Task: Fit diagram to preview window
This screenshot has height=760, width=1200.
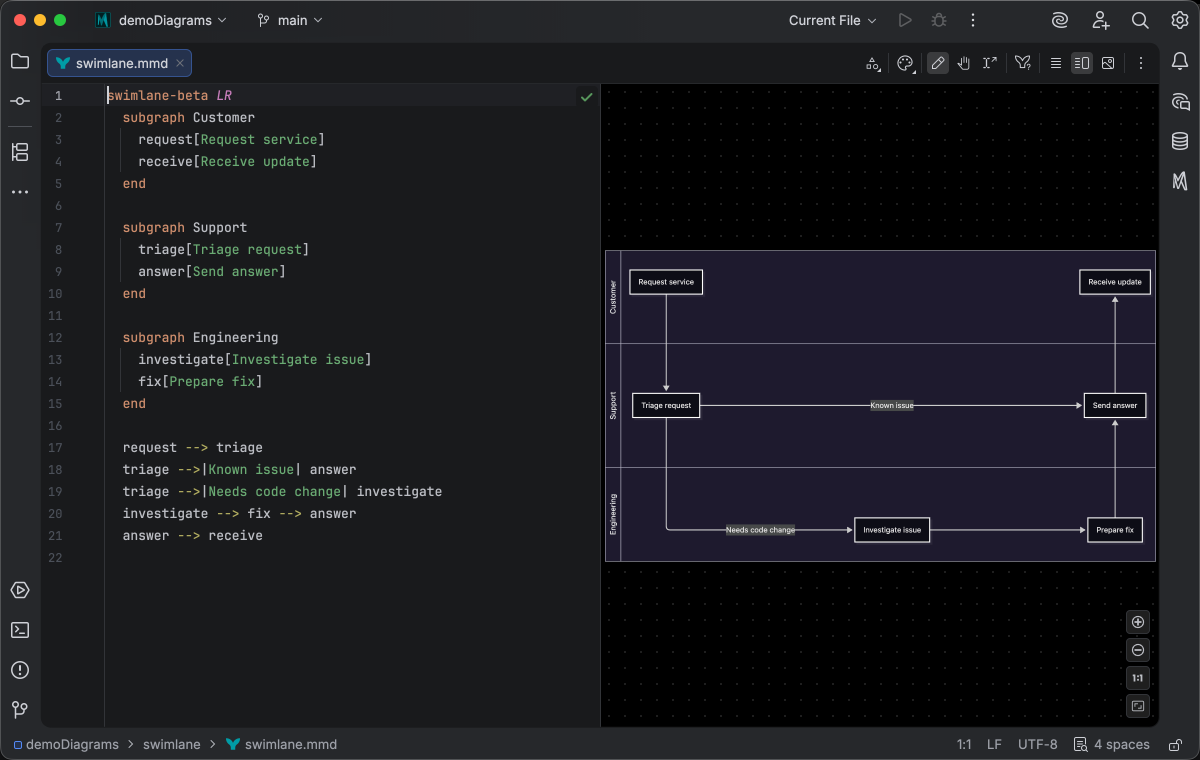Action: 1138,706
